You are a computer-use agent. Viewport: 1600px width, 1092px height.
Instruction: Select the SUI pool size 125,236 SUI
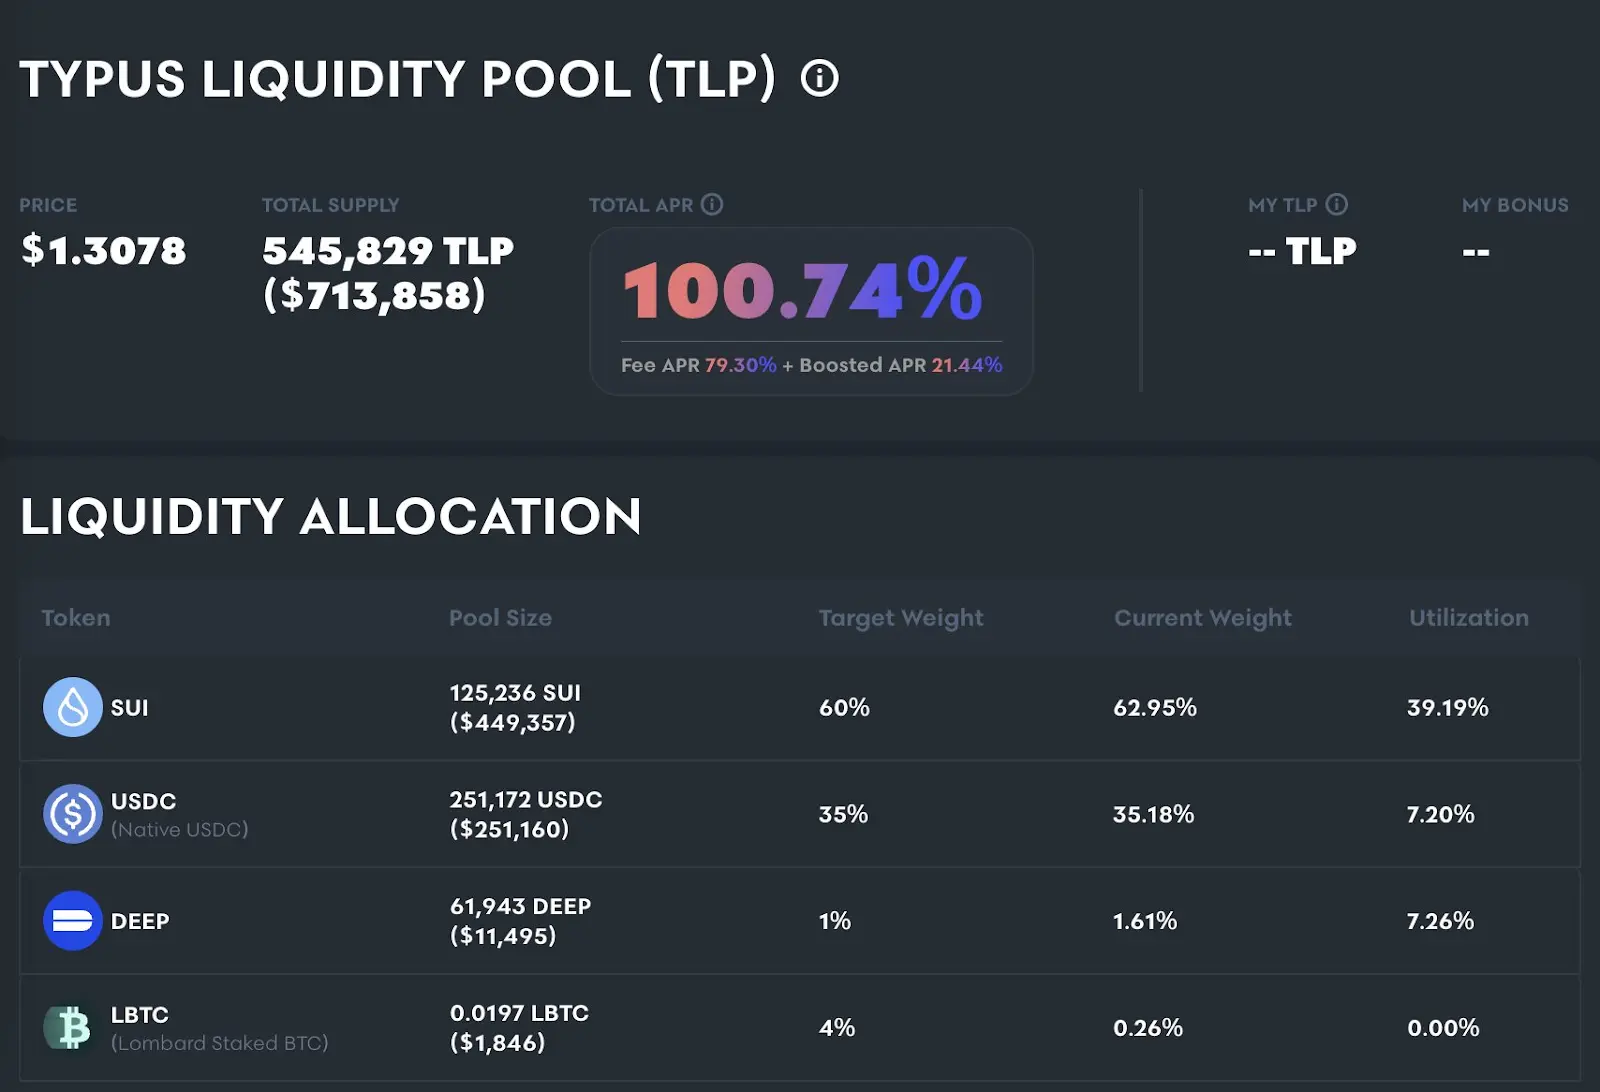pyautogui.click(x=515, y=693)
